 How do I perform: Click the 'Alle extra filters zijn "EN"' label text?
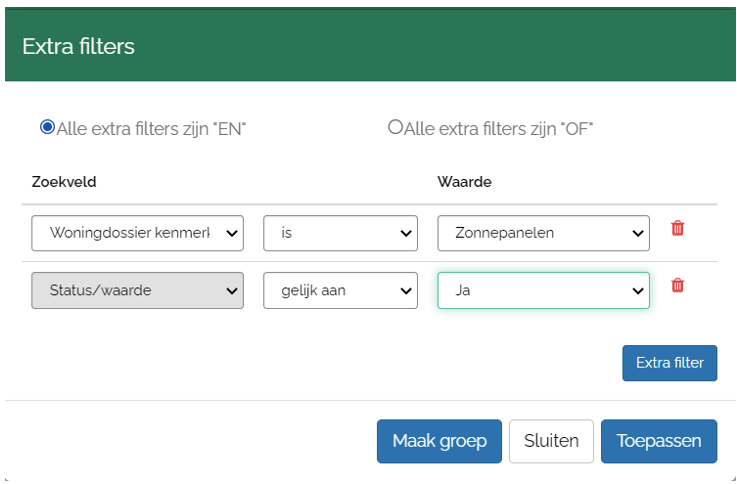(151, 128)
